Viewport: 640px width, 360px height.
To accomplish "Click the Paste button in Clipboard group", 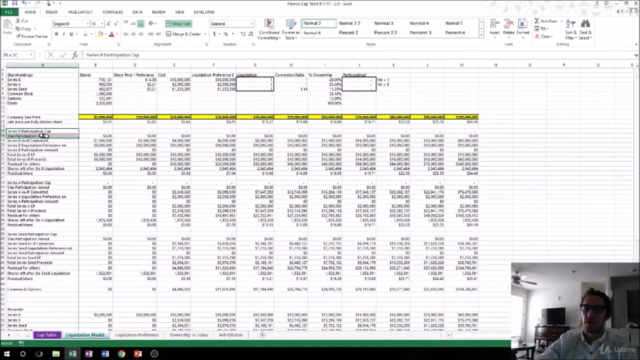I will (7, 29).
